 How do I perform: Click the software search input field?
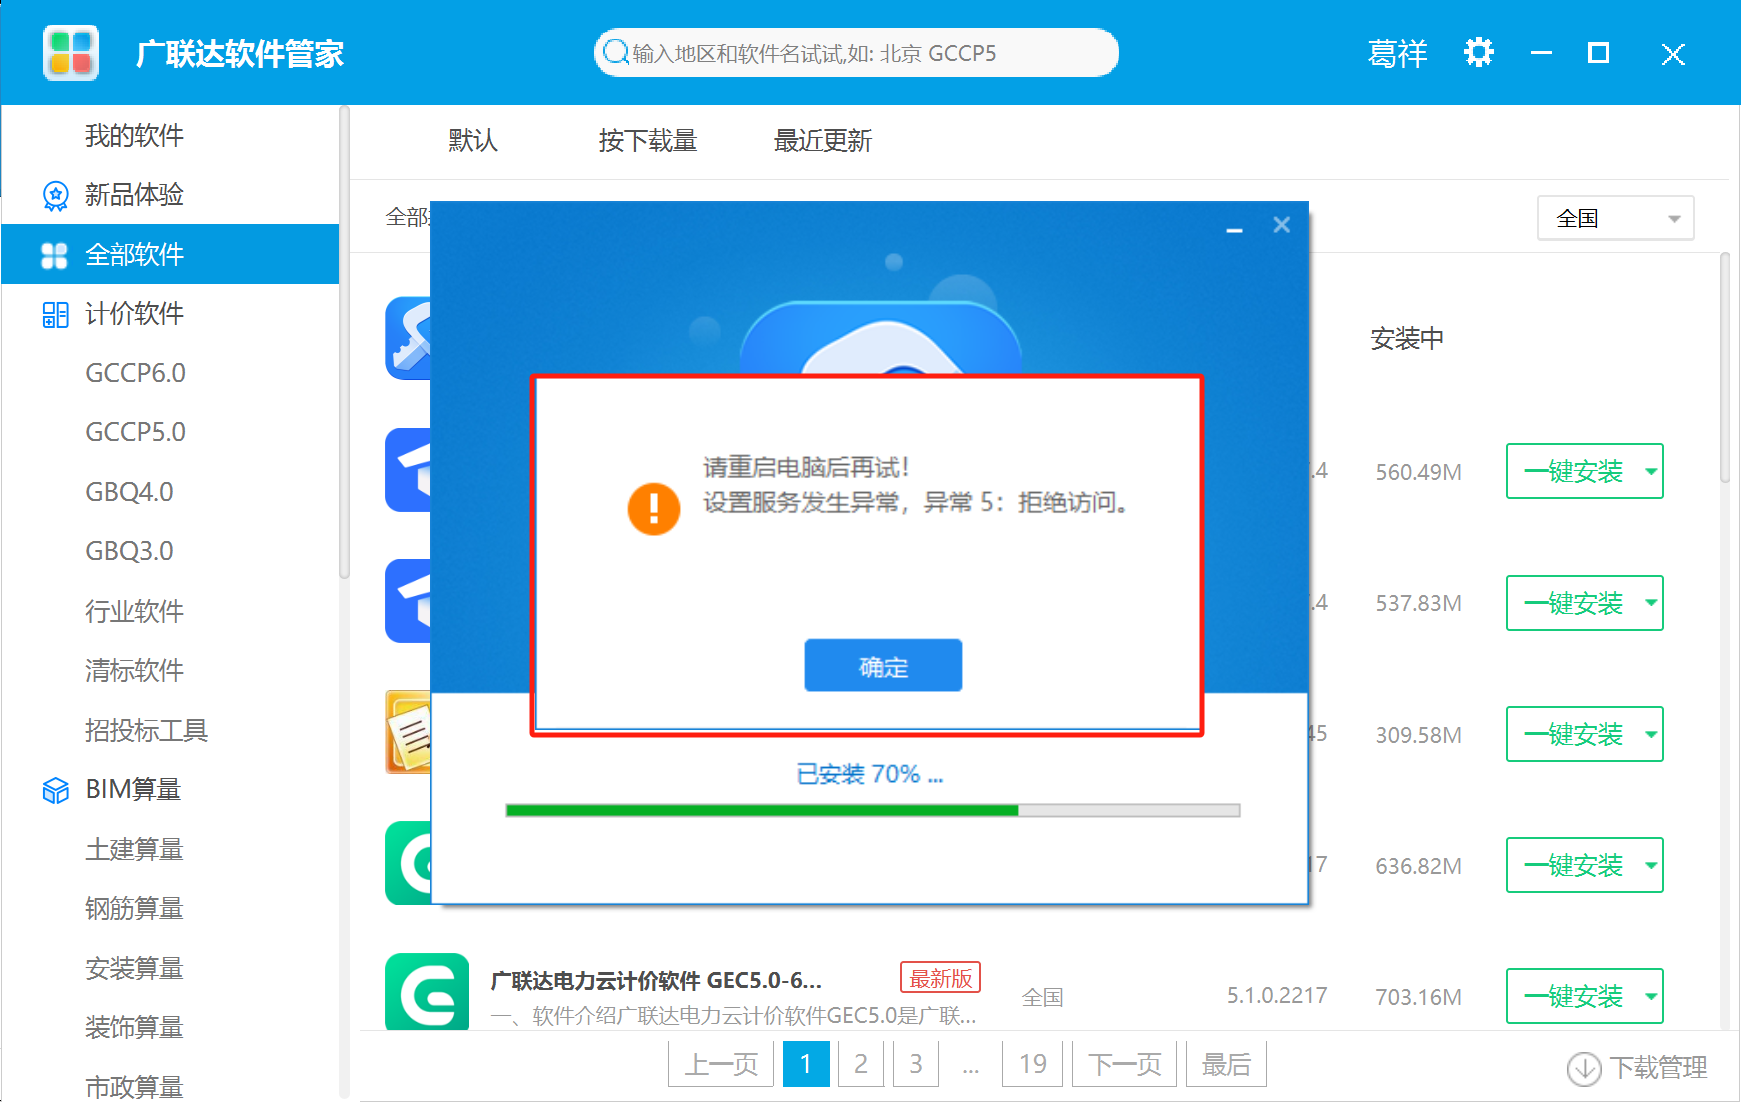point(856,52)
